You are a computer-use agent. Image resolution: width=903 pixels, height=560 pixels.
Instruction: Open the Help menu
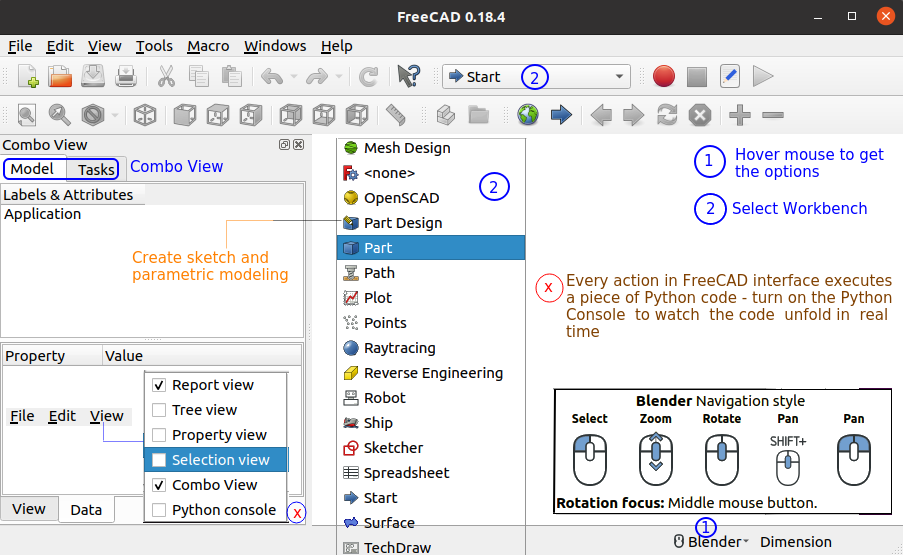[x=336, y=46]
